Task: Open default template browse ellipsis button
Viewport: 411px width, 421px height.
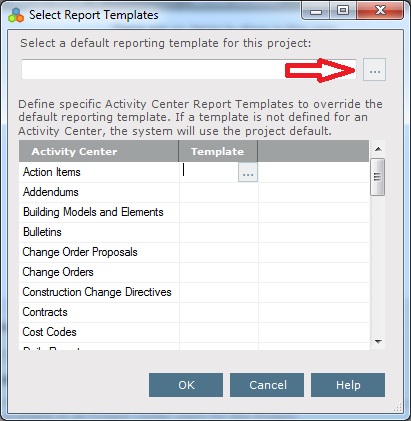Action: (x=374, y=70)
